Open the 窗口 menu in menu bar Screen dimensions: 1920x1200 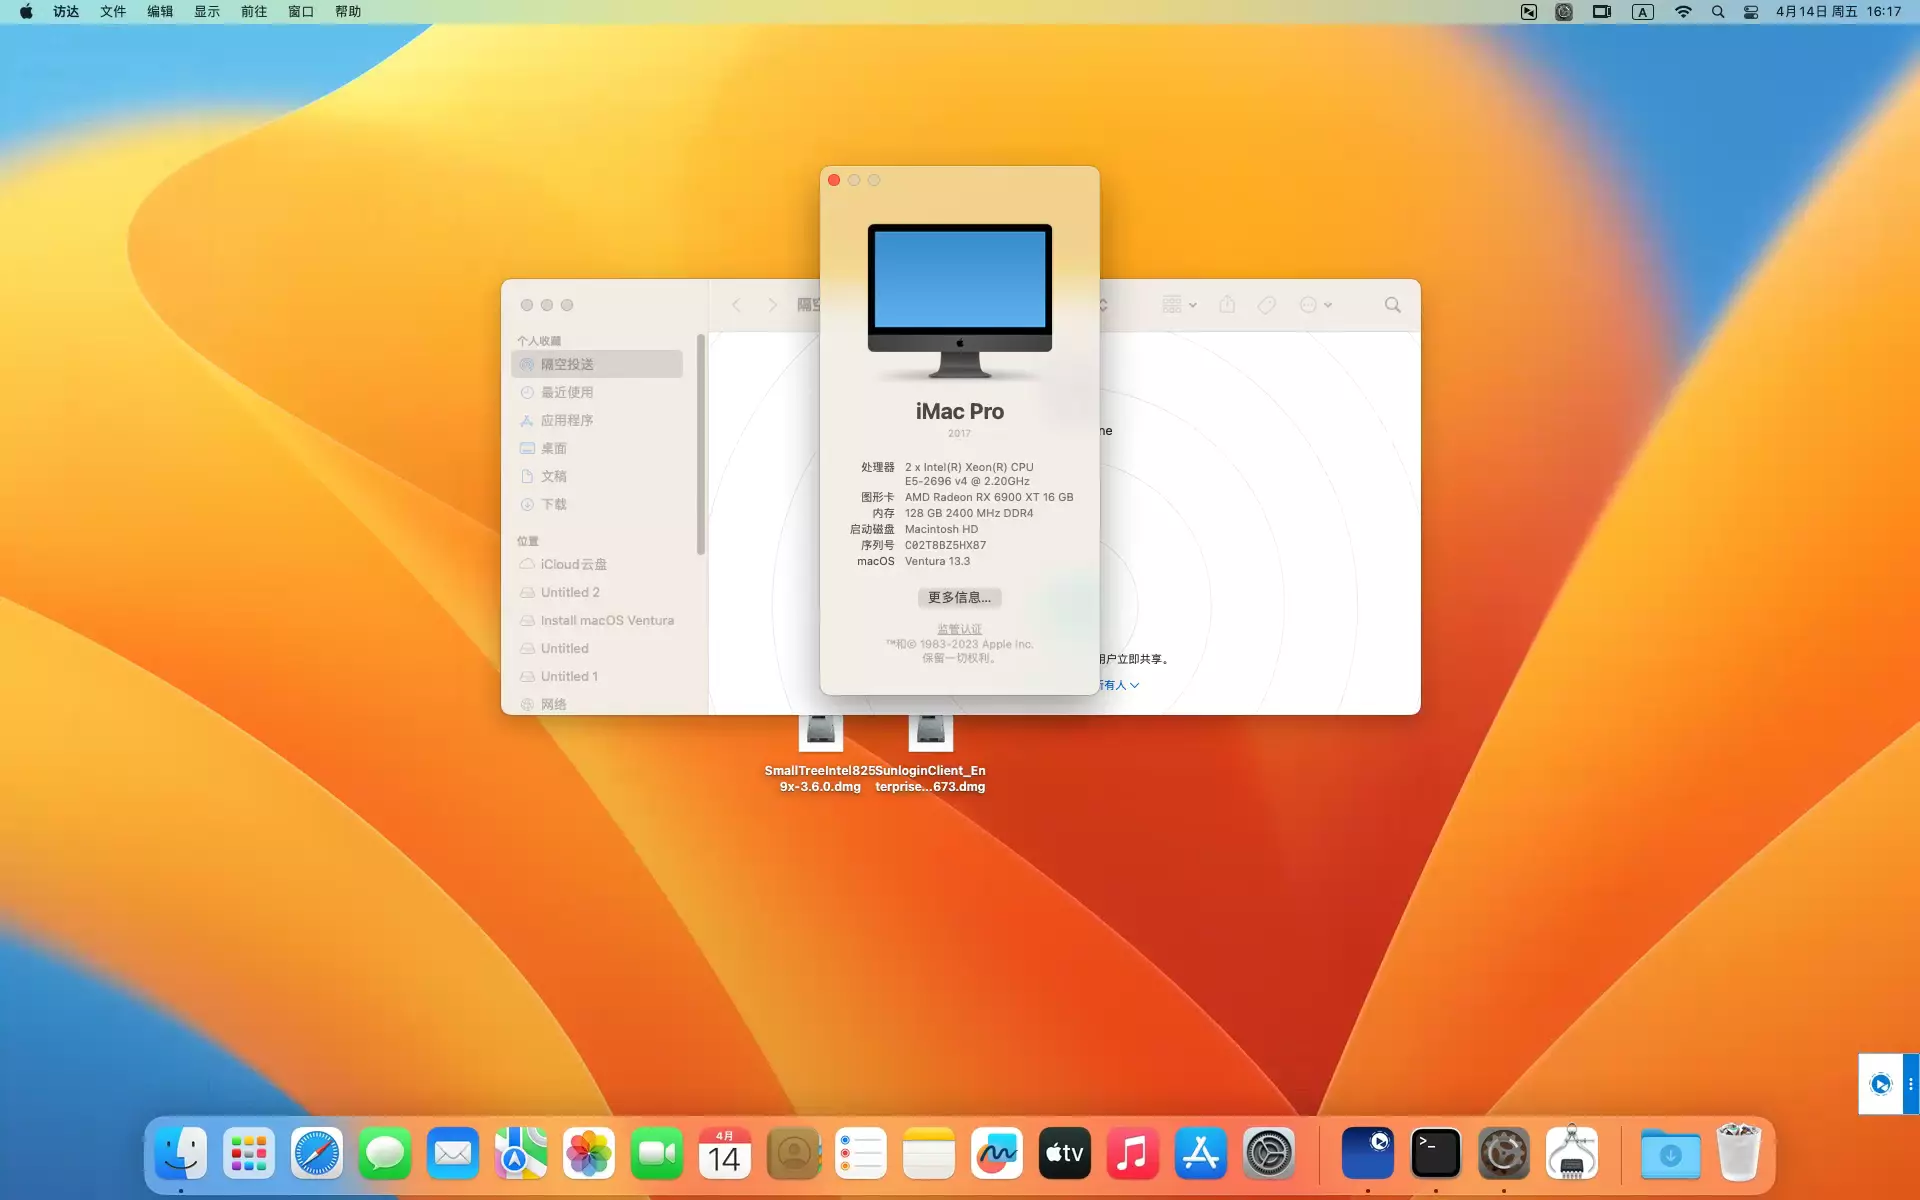click(x=301, y=12)
